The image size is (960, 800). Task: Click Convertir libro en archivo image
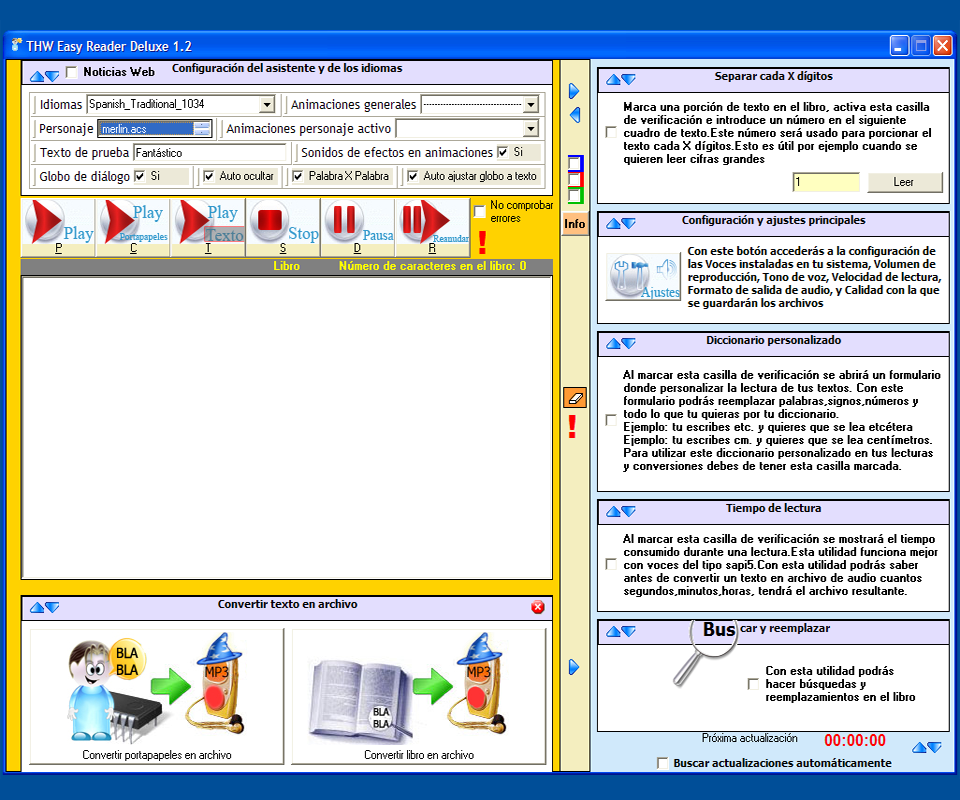click(x=419, y=696)
